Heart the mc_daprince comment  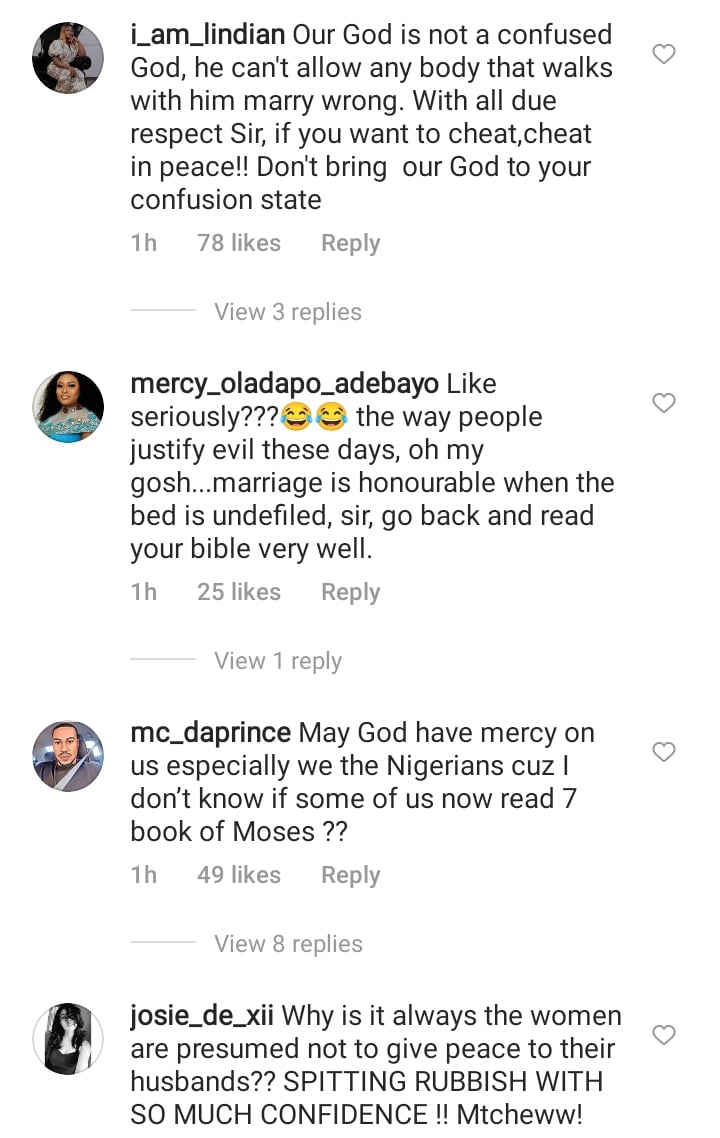(x=664, y=752)
